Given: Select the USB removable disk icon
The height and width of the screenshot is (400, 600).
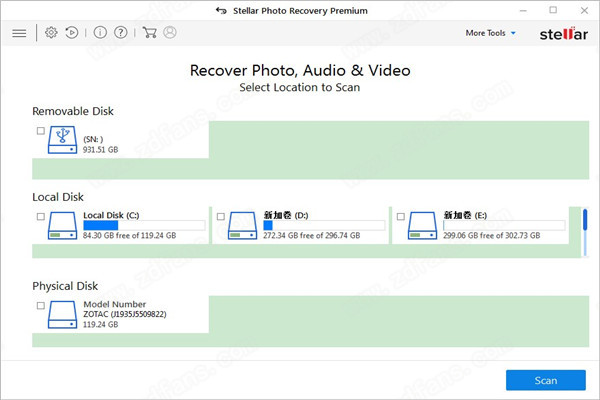Looking at the screenshot, I should (62, 140).
